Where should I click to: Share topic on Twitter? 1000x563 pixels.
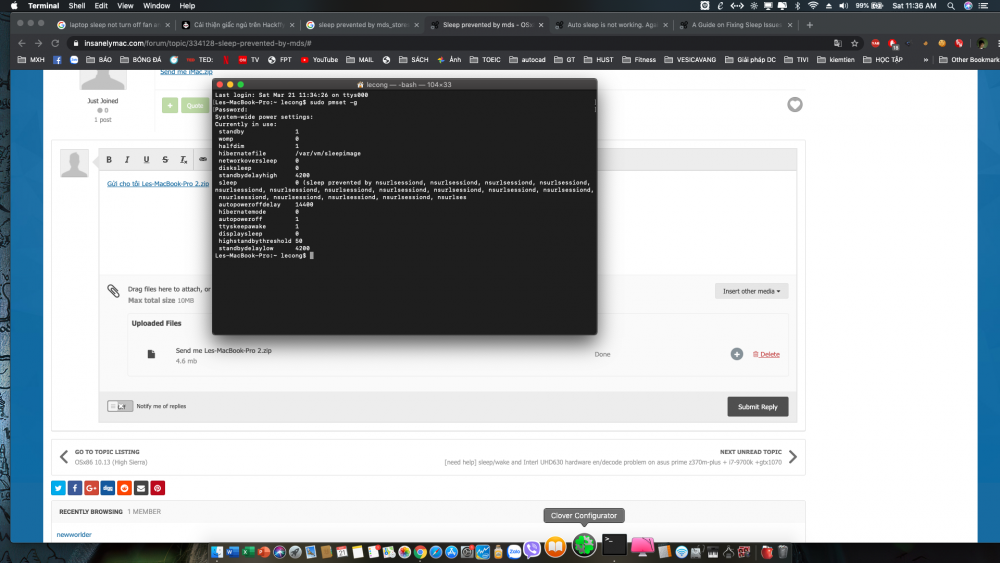click(58, 488)
